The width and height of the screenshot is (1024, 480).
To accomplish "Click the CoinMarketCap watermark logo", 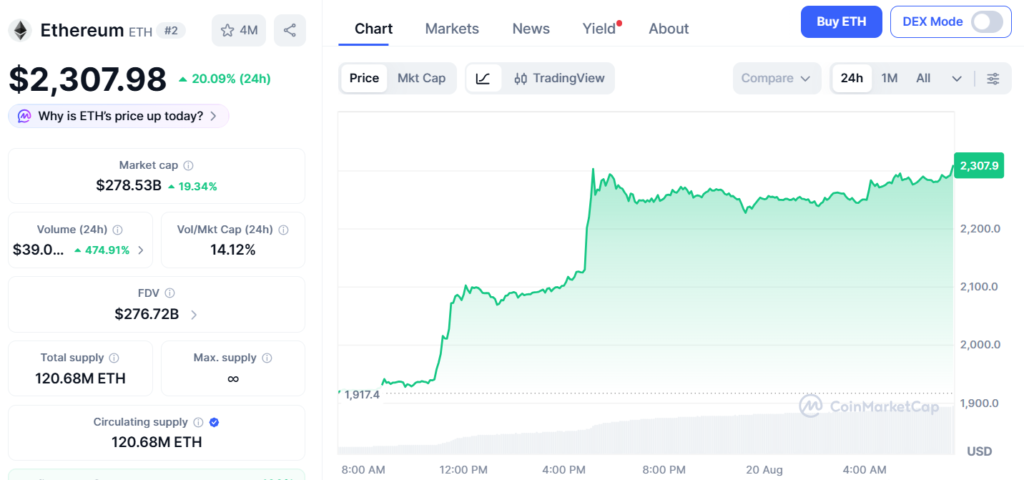I will [869, 406].
